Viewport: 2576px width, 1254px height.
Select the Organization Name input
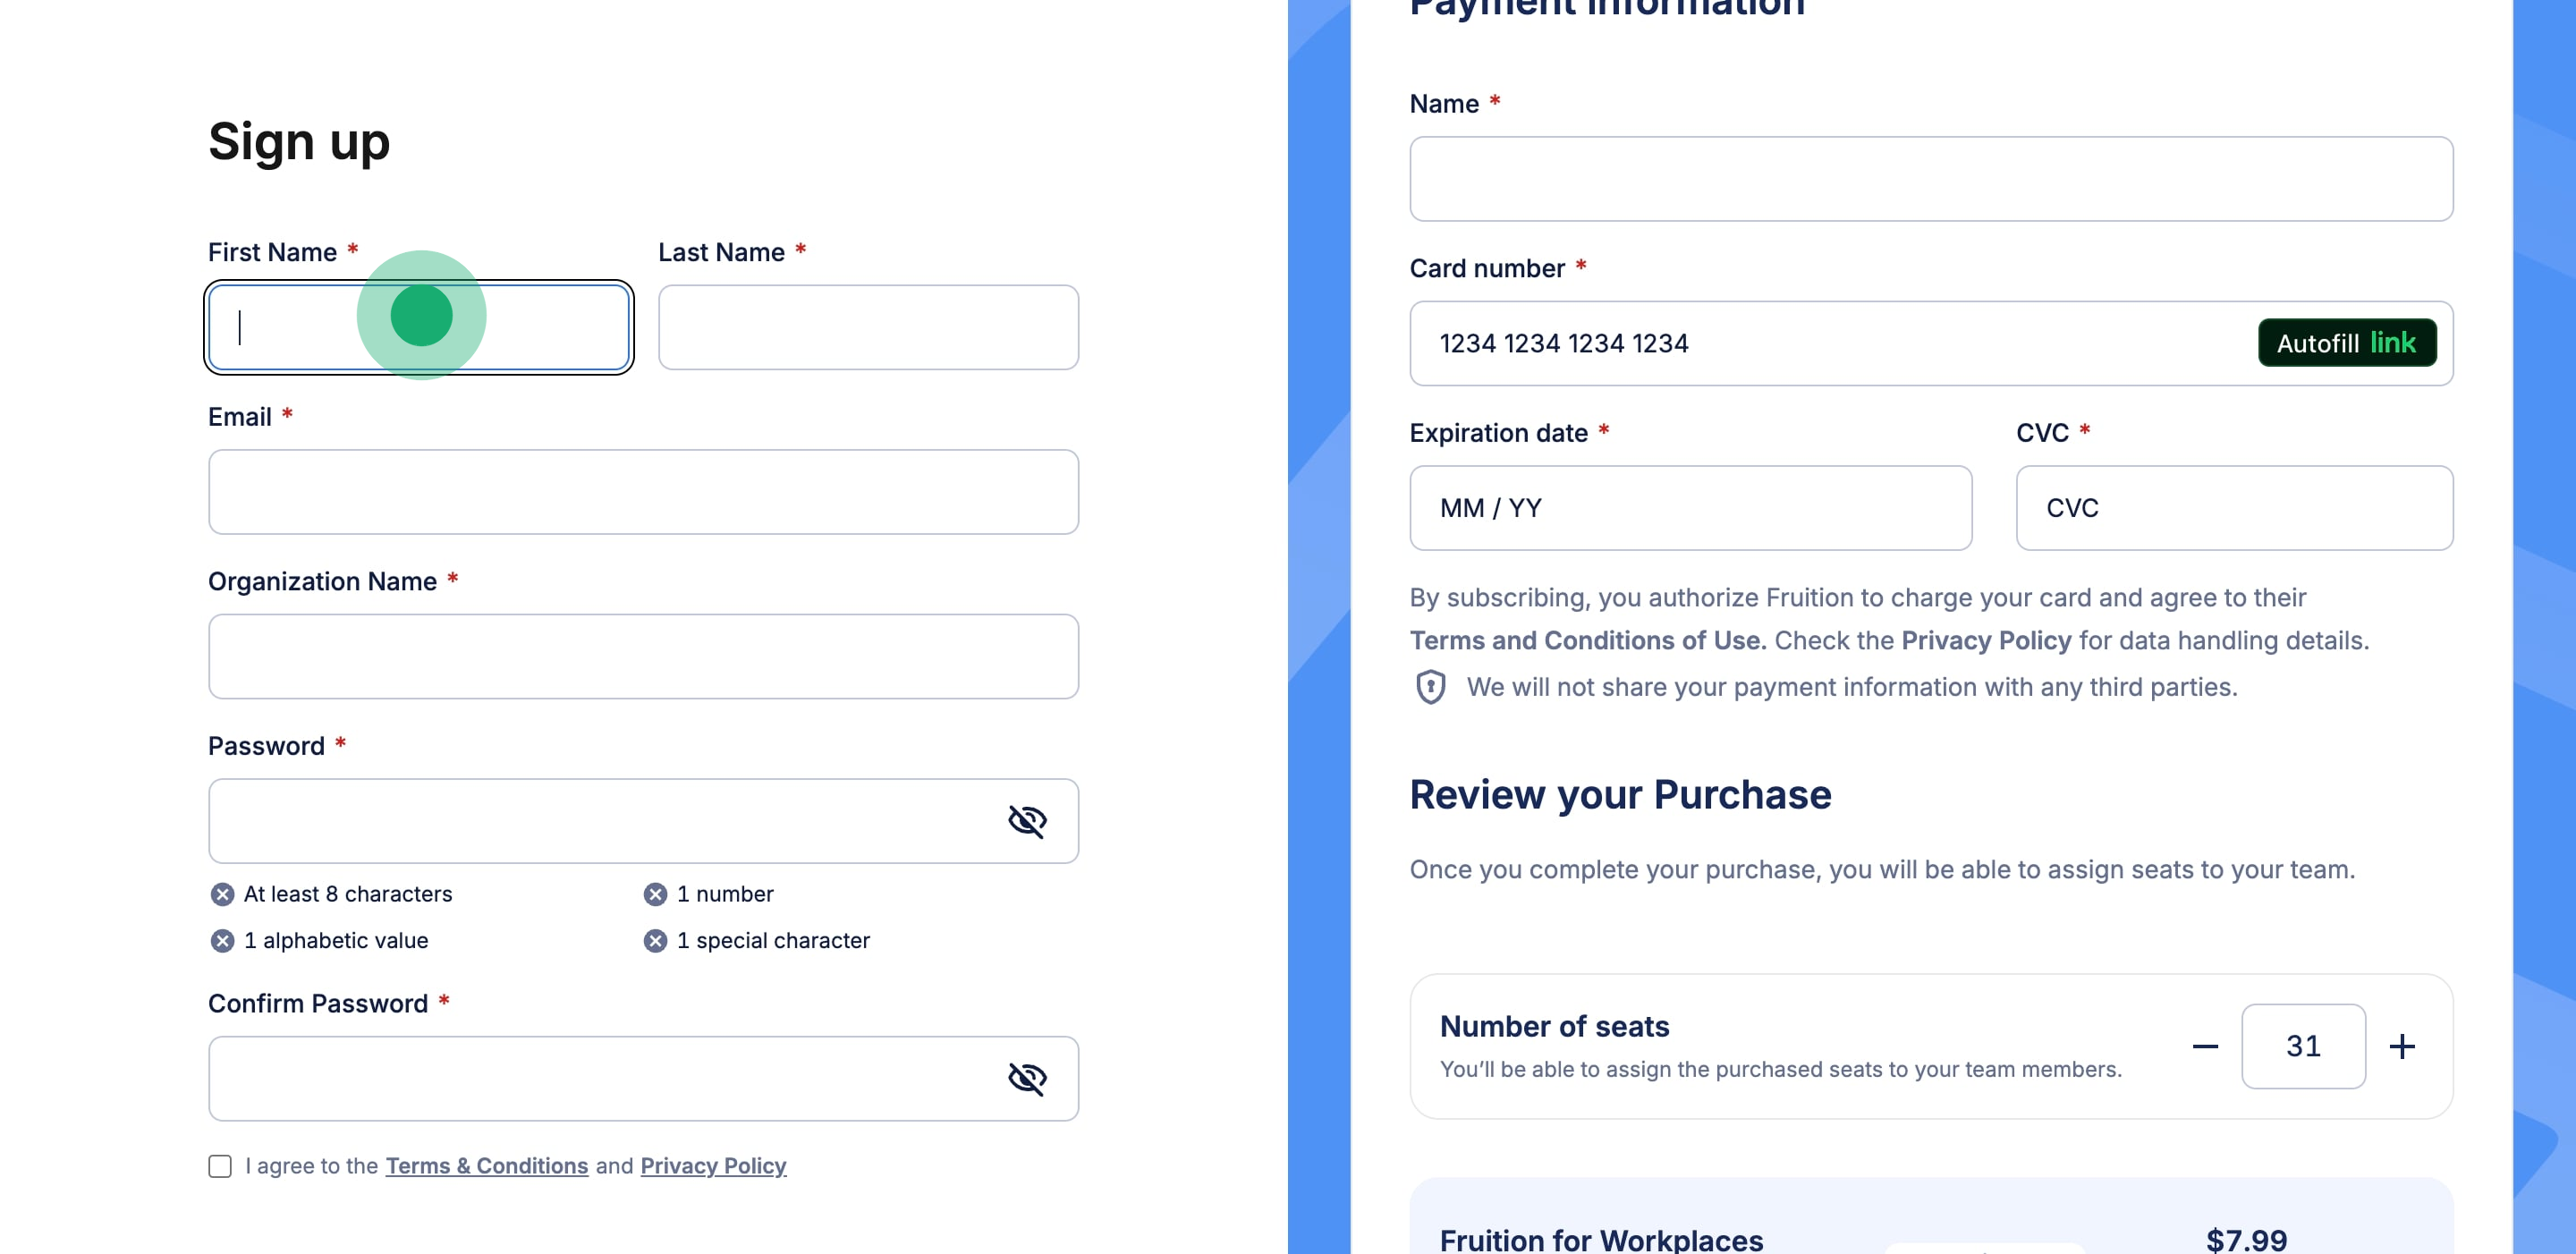[643, 656]
